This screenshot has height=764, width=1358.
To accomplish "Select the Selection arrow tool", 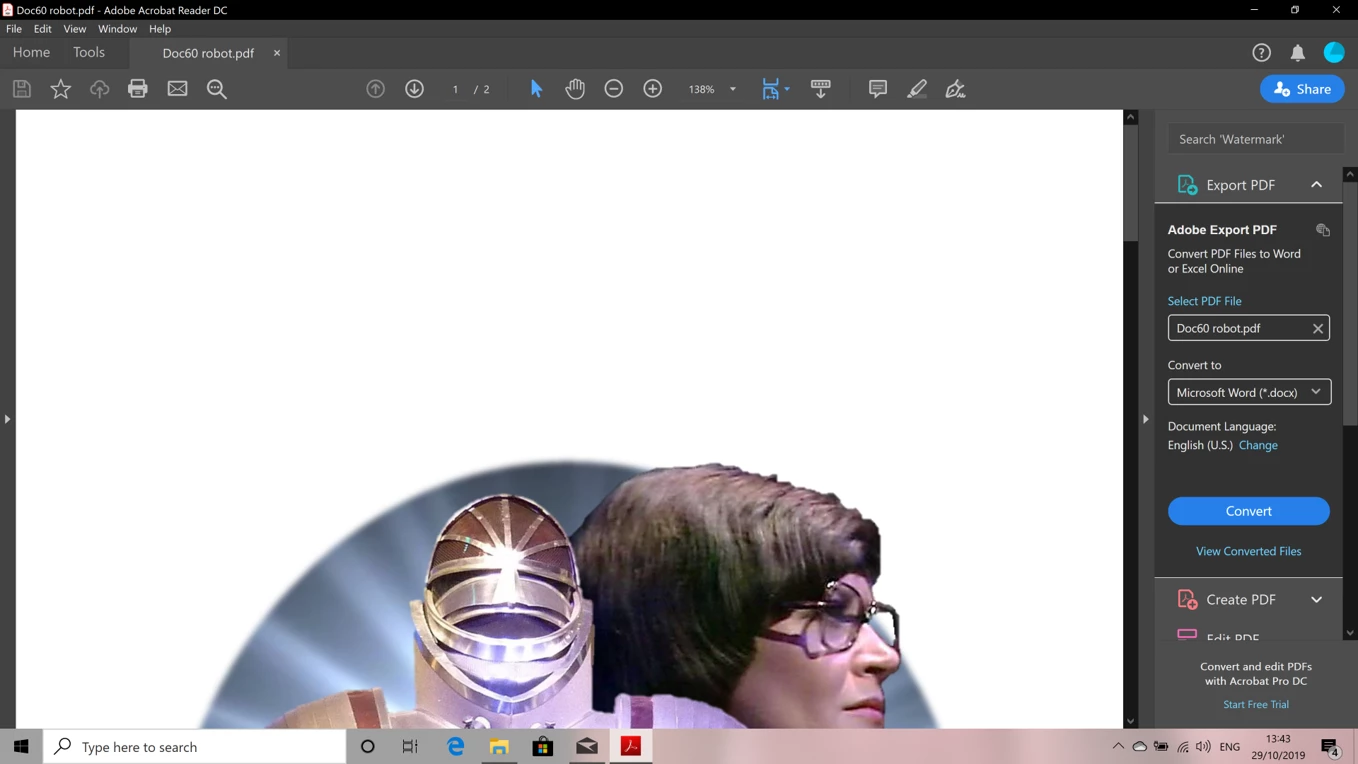I will click(536, 89).
